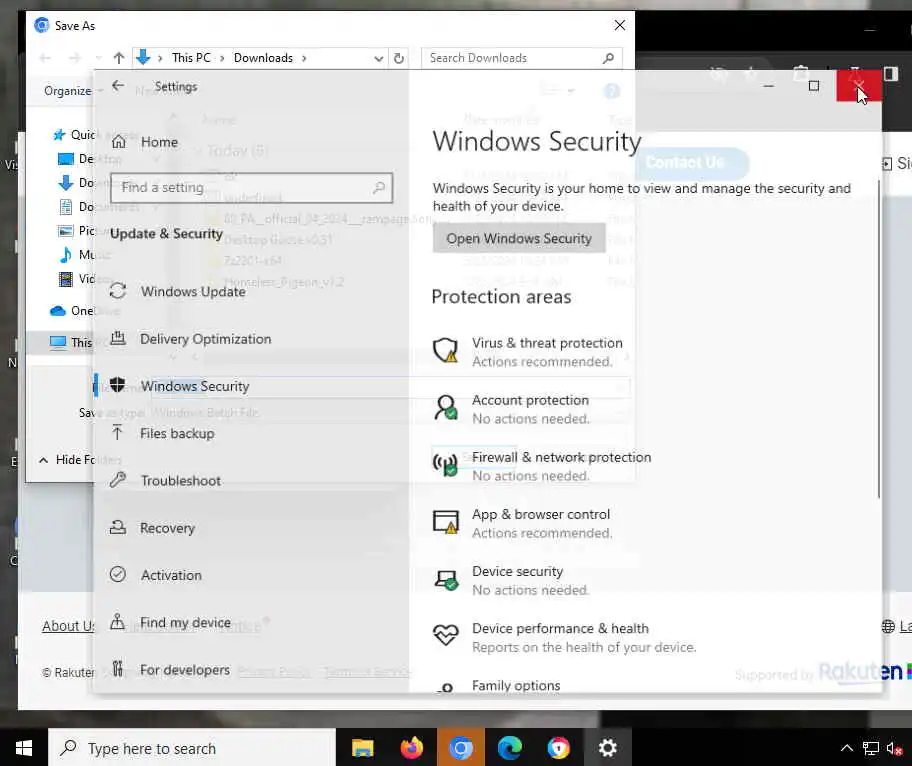Open Activation settings page
This screenshot has height=766, width=912.
(171, 575)
